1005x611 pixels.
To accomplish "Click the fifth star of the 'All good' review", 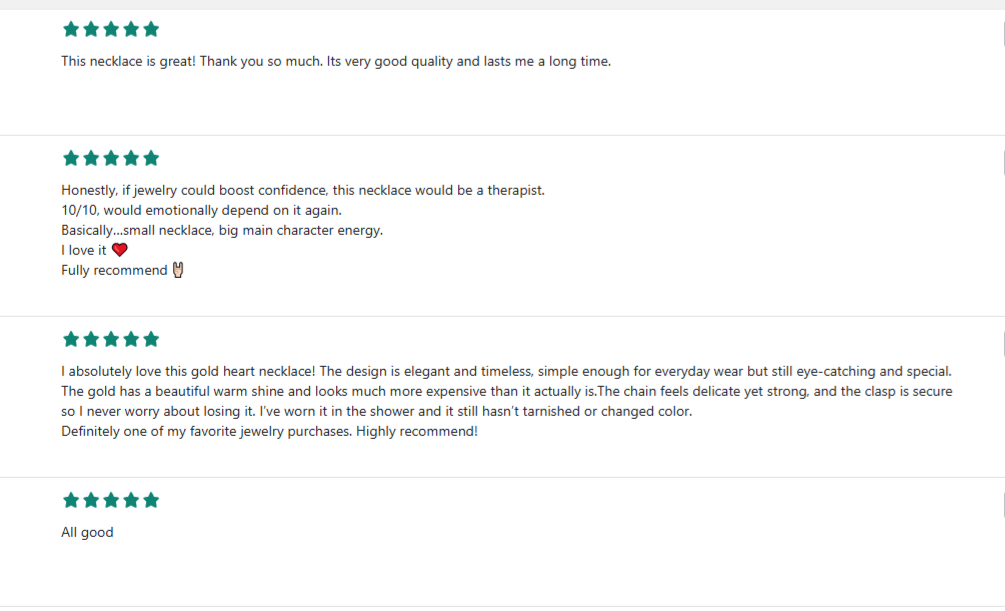I will 150,500.
